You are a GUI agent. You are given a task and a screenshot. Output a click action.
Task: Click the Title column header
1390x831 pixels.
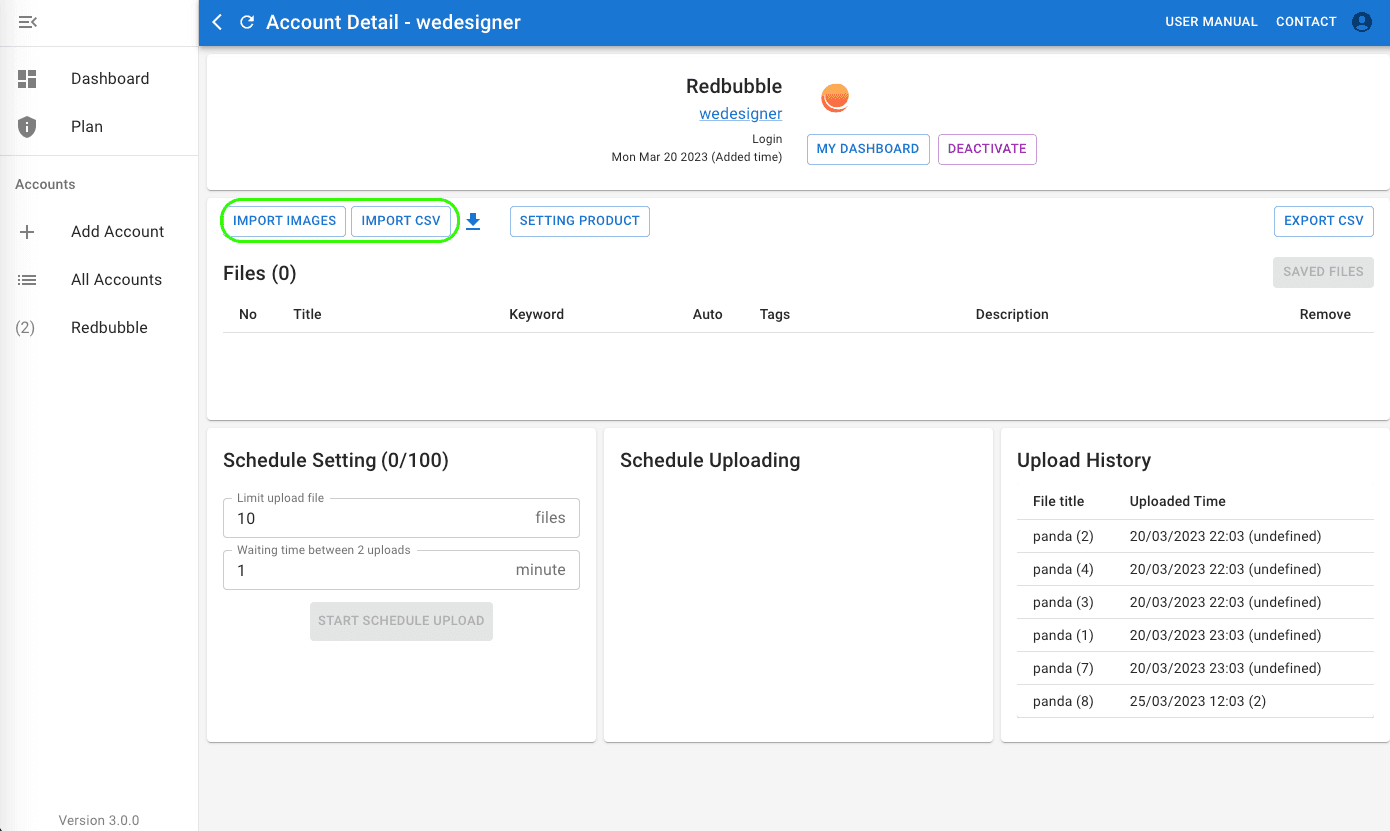coord(307,314)
